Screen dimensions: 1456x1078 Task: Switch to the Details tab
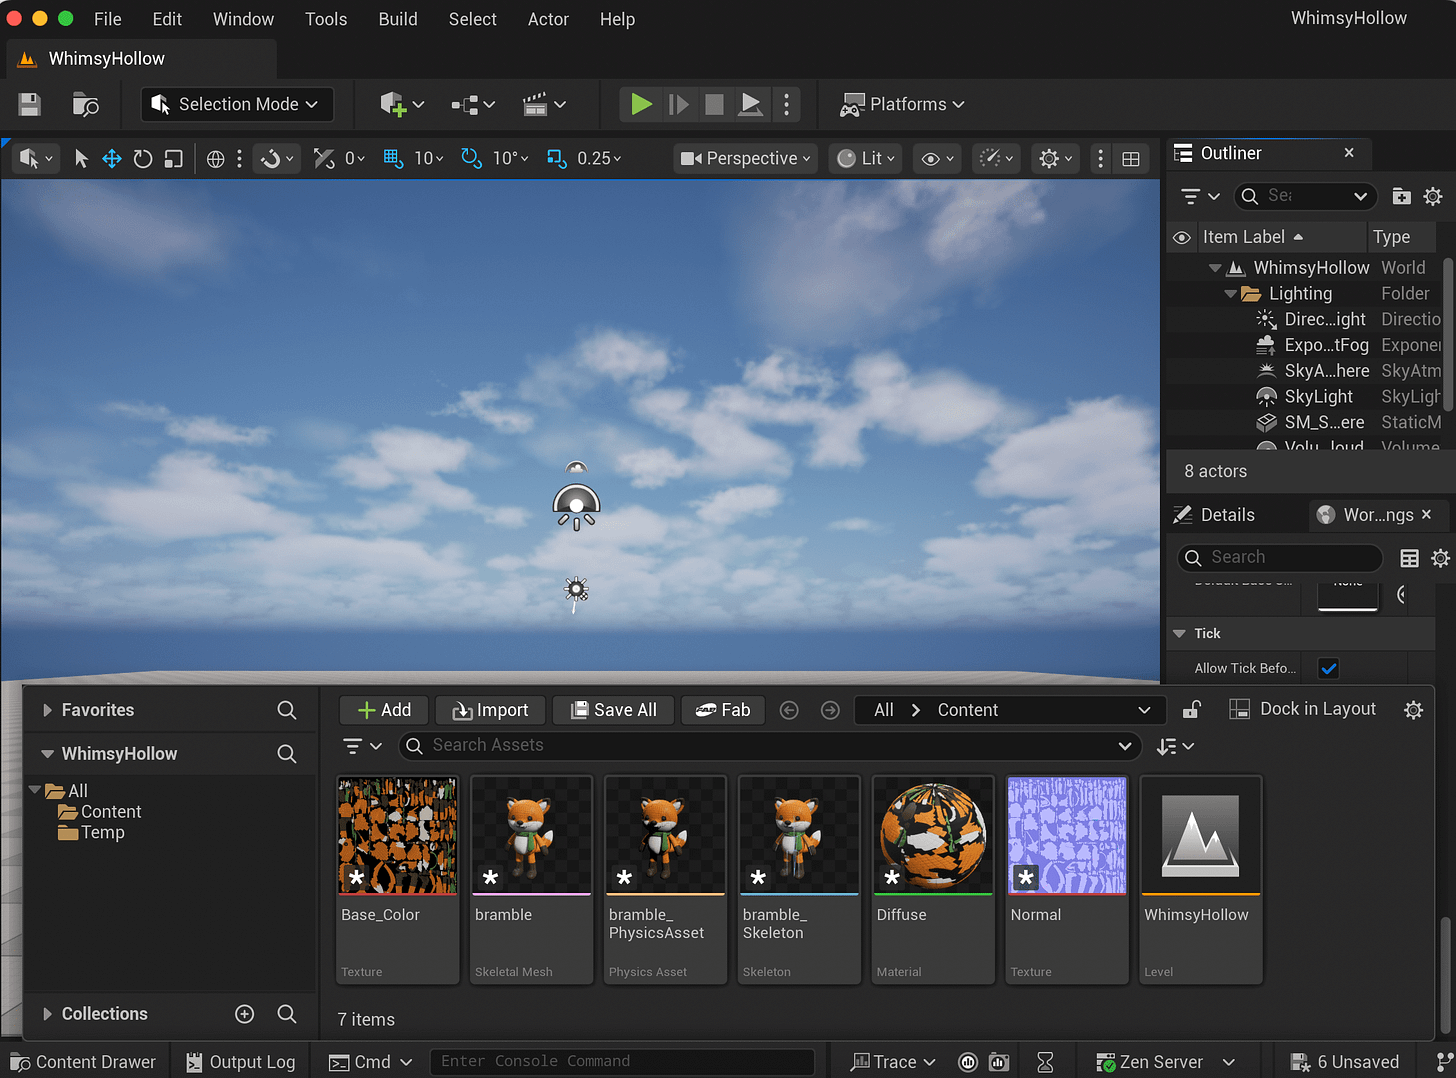click(x=1226, y=515)
